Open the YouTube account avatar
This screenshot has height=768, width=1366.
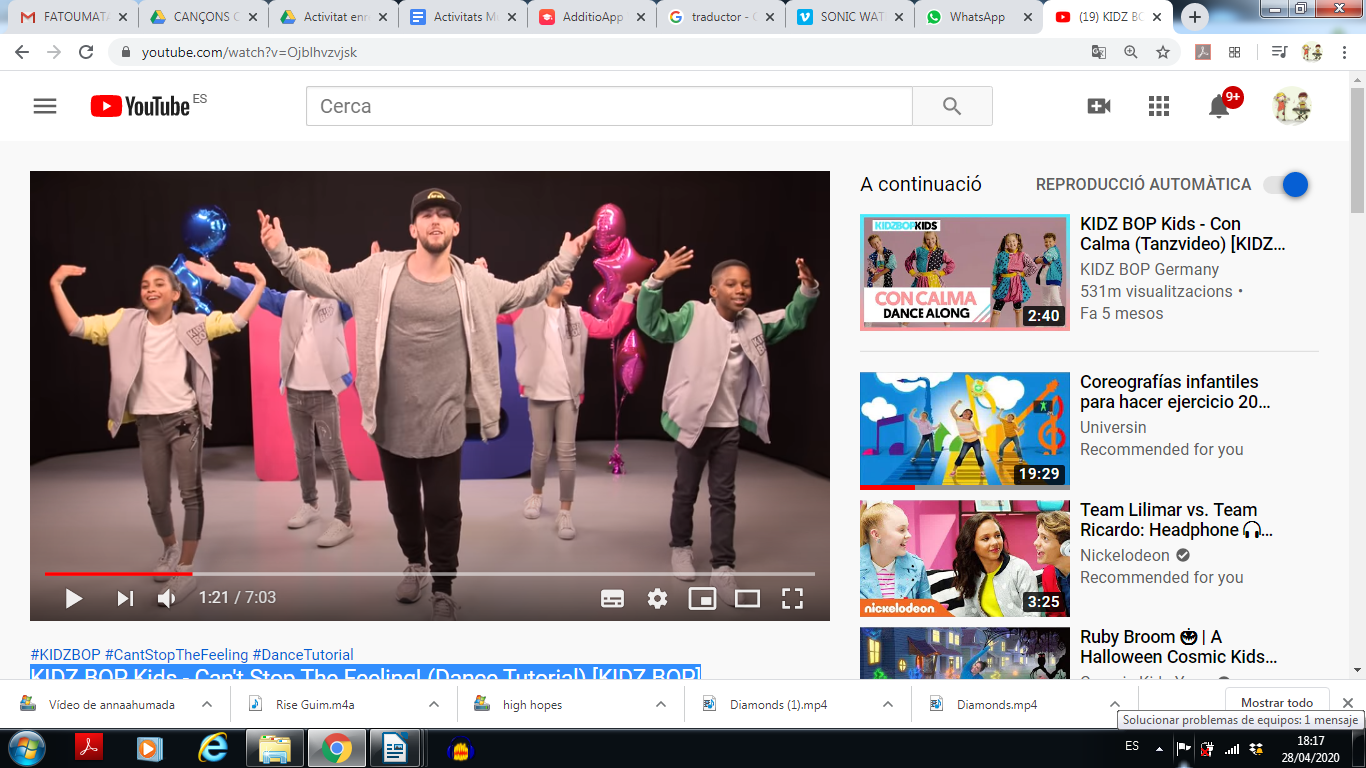[1292, 106]
